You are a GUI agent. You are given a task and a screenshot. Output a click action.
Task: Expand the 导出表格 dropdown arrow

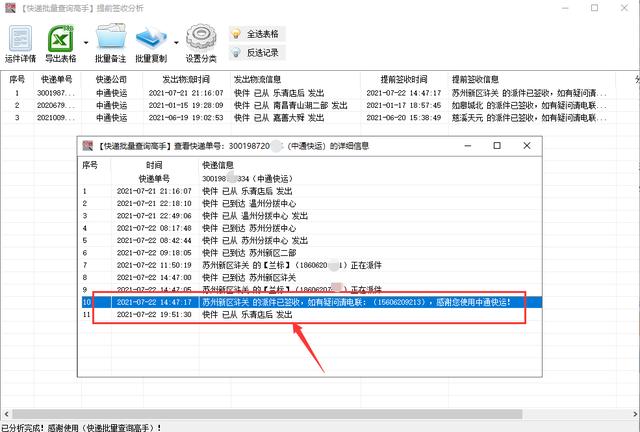[x=86, y=42]
